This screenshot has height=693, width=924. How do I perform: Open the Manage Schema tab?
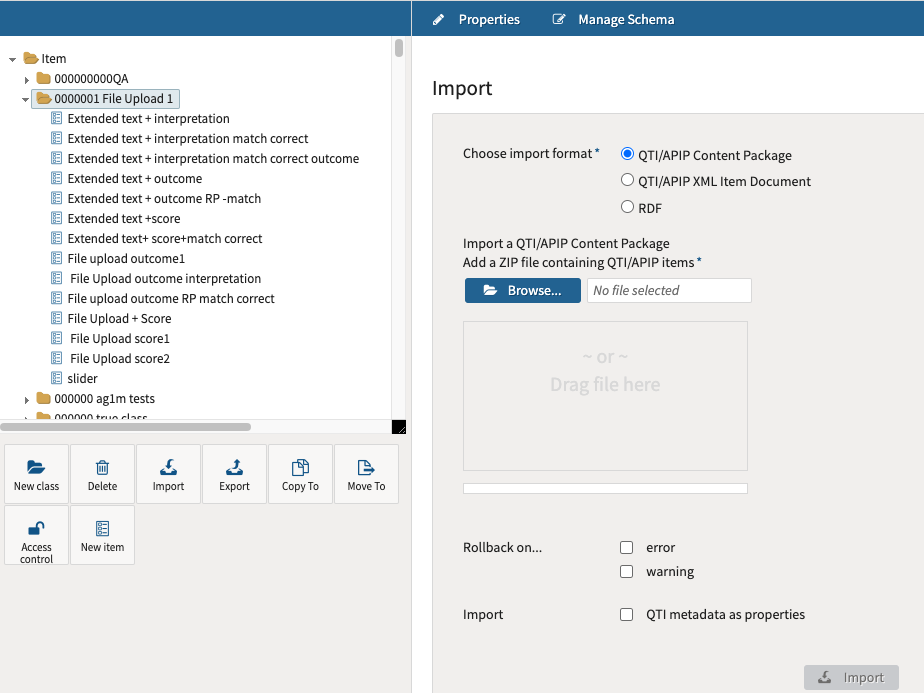click(626, 18)
